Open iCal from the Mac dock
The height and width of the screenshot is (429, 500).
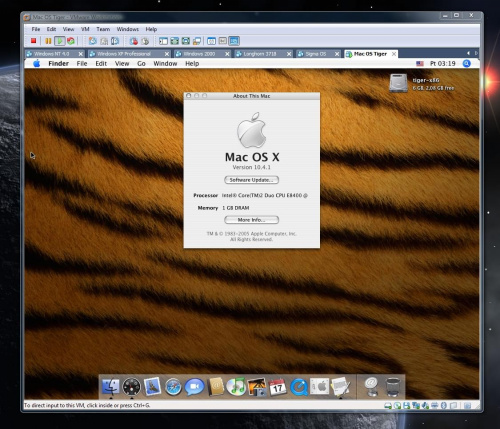tap(278, 387)
